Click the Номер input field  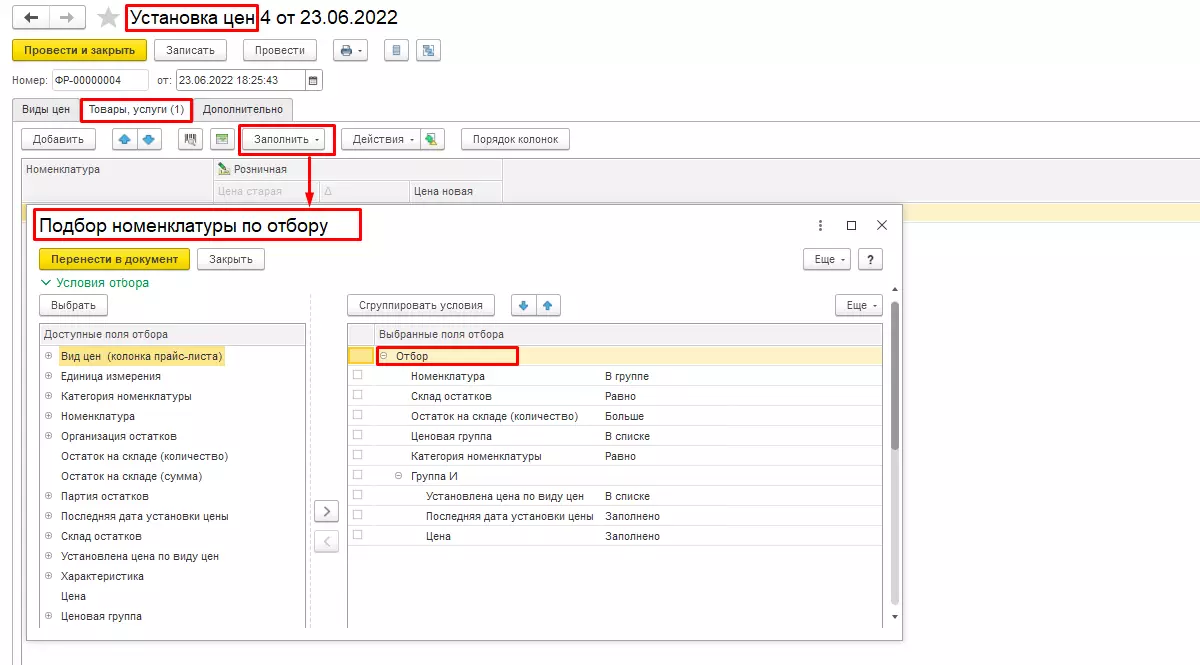99,80
